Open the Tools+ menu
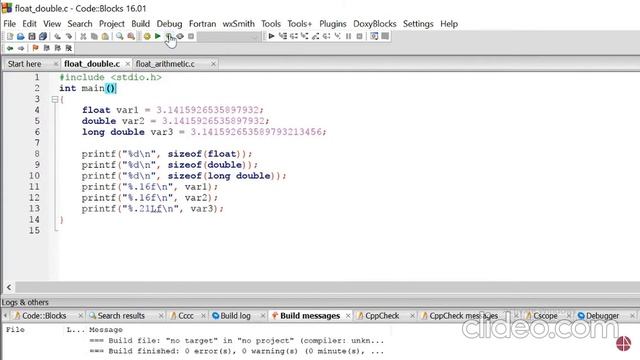This screenshot has height=360, width=640. (299, 24)
